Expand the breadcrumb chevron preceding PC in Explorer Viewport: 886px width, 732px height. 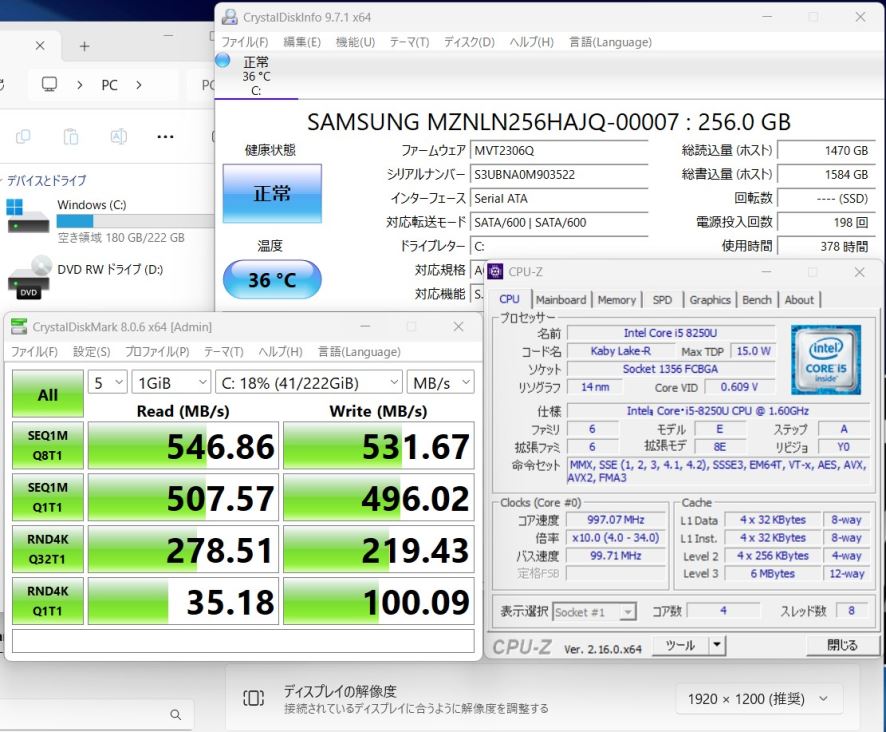point(80,85)
